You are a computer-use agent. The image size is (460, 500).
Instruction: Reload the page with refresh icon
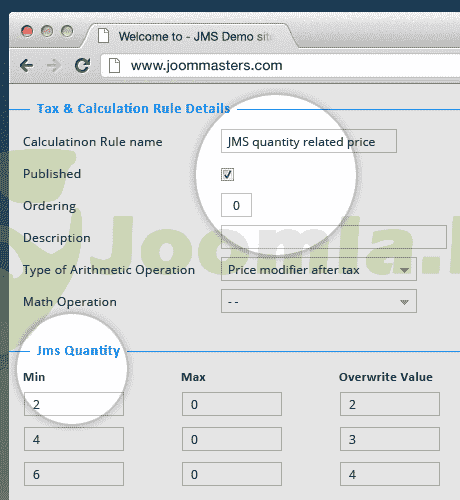(x=82, y=65)
